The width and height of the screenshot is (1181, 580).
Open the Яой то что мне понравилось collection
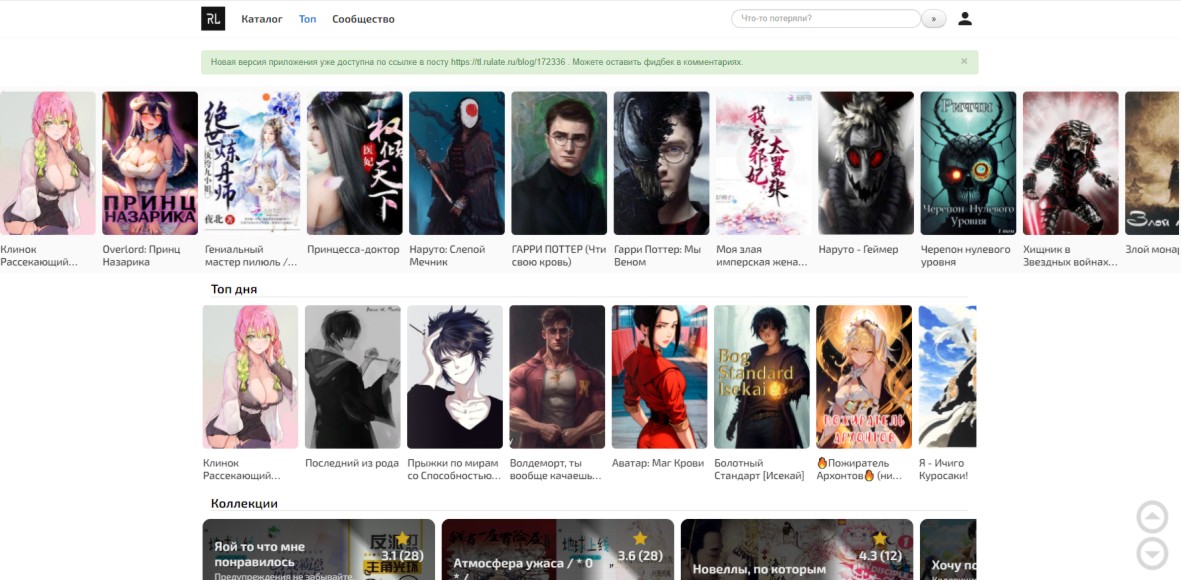point(318,549)
